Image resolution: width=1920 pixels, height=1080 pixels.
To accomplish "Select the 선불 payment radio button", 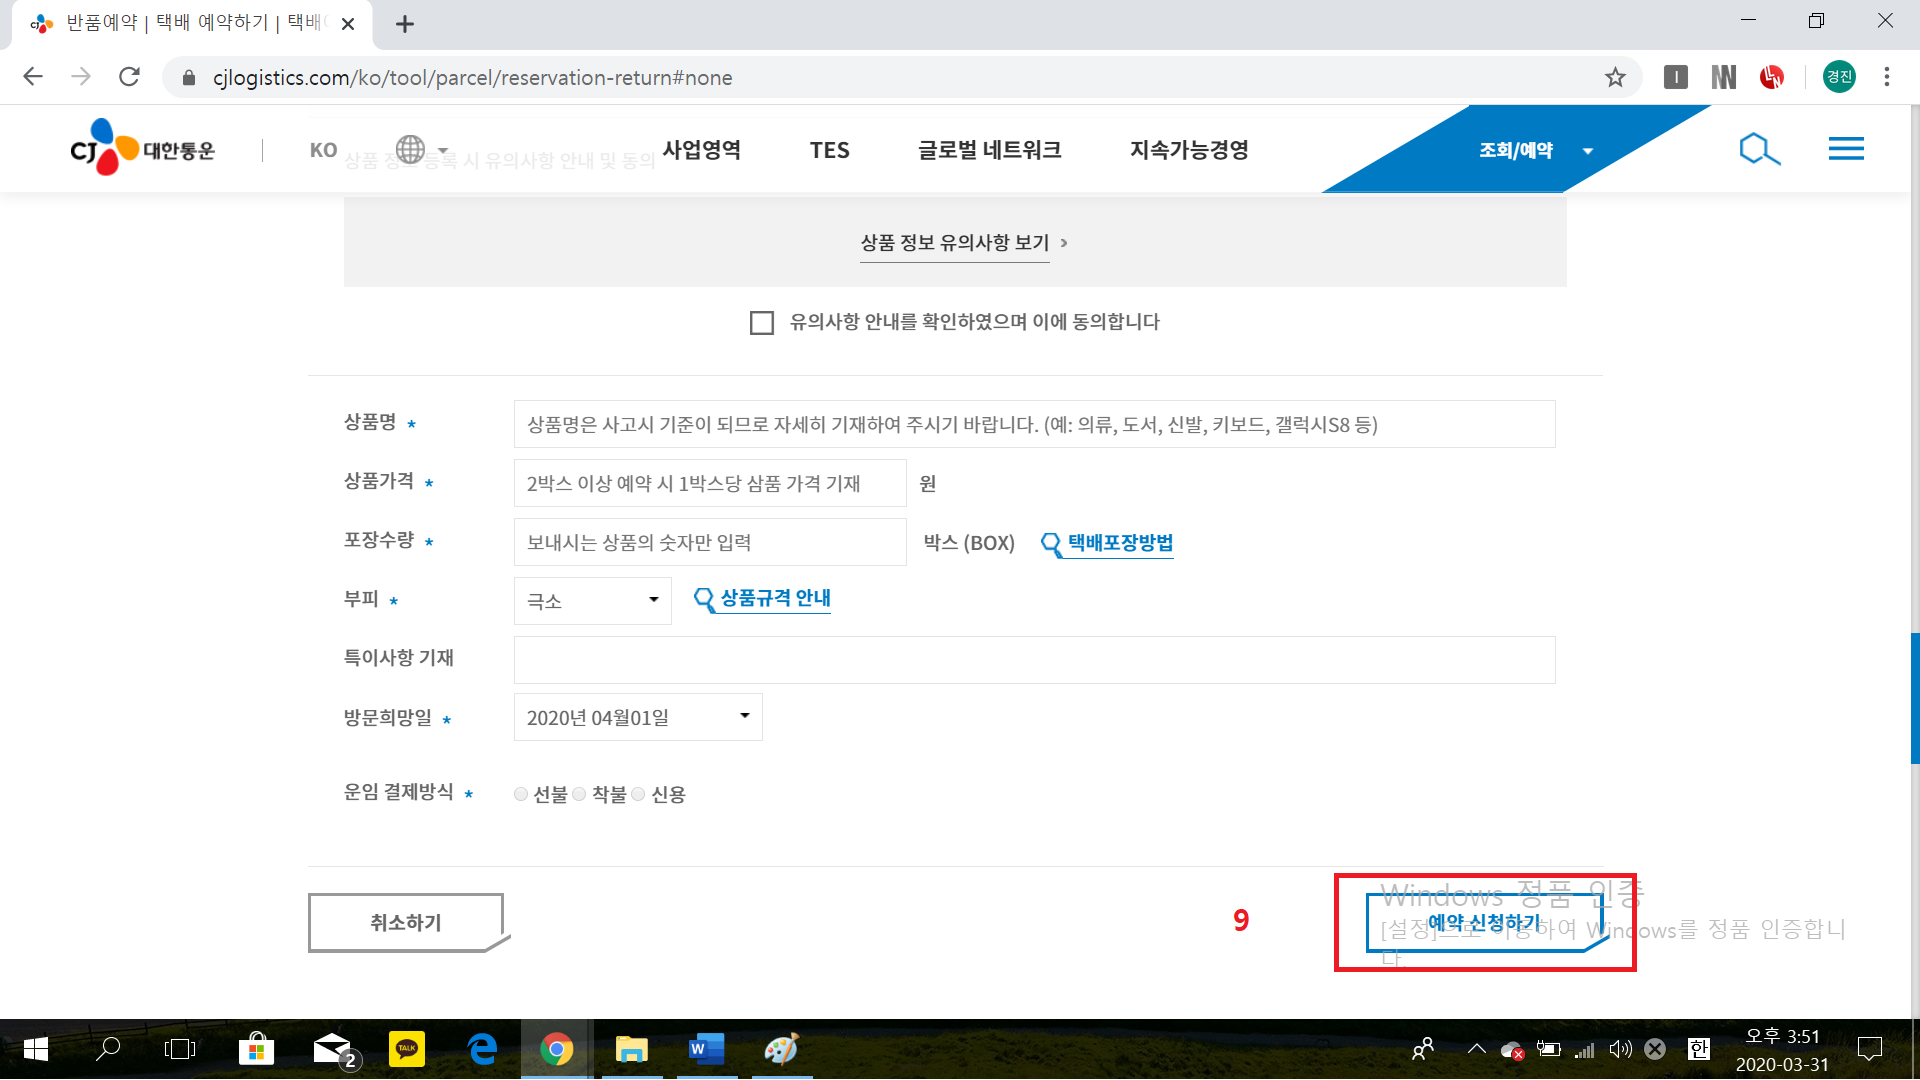I will point(521,794).
